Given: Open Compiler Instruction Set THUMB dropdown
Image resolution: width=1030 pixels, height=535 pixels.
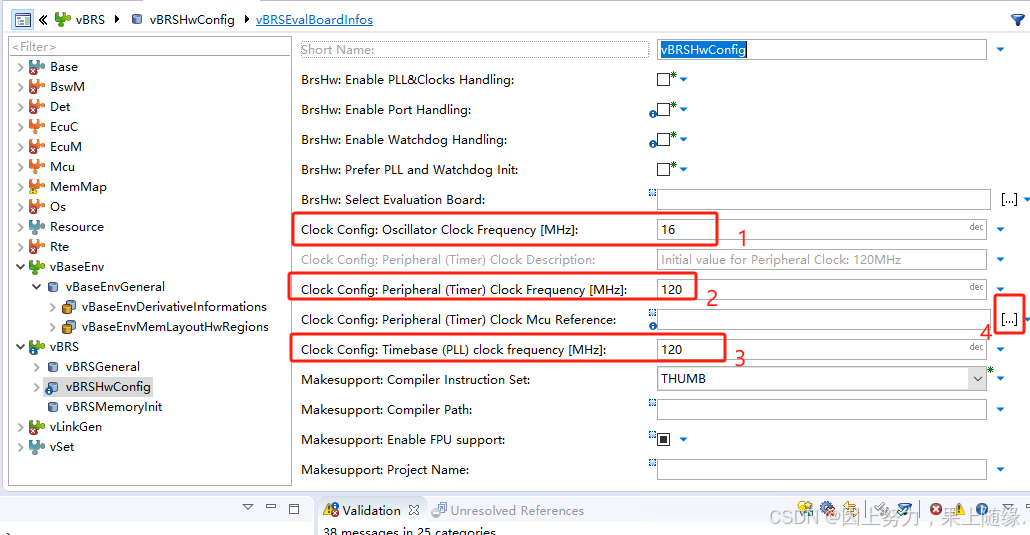Looking at the screenshot, I should click(x=977, y=379).
